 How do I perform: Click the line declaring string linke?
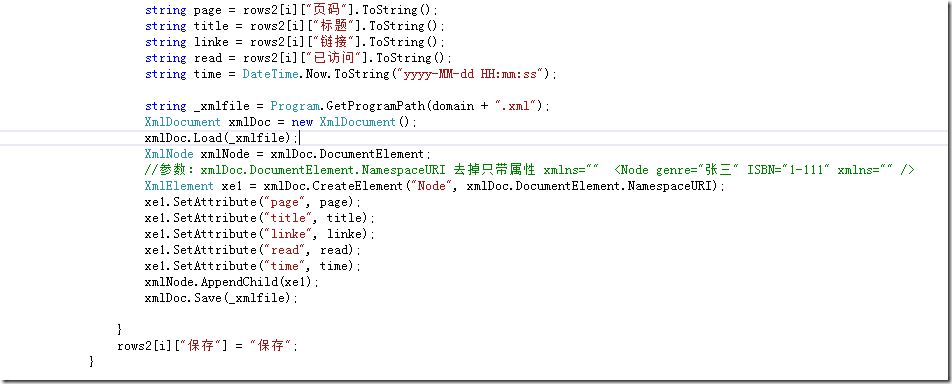tap(295, 42)
